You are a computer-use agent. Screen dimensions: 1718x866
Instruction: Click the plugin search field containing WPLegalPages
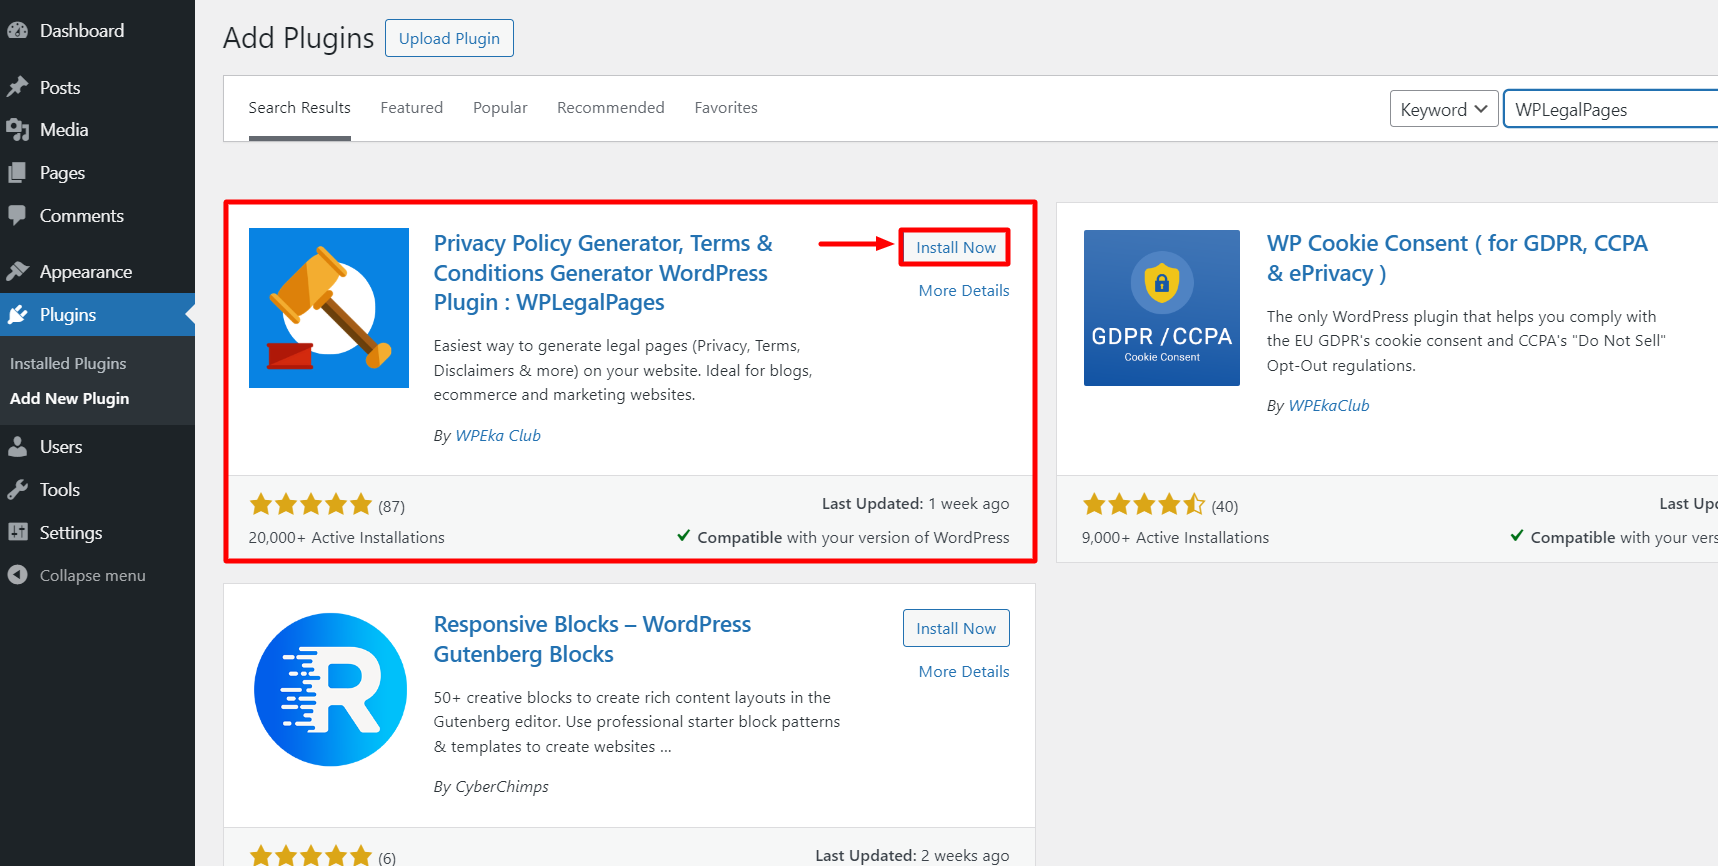pos(1612,109)
